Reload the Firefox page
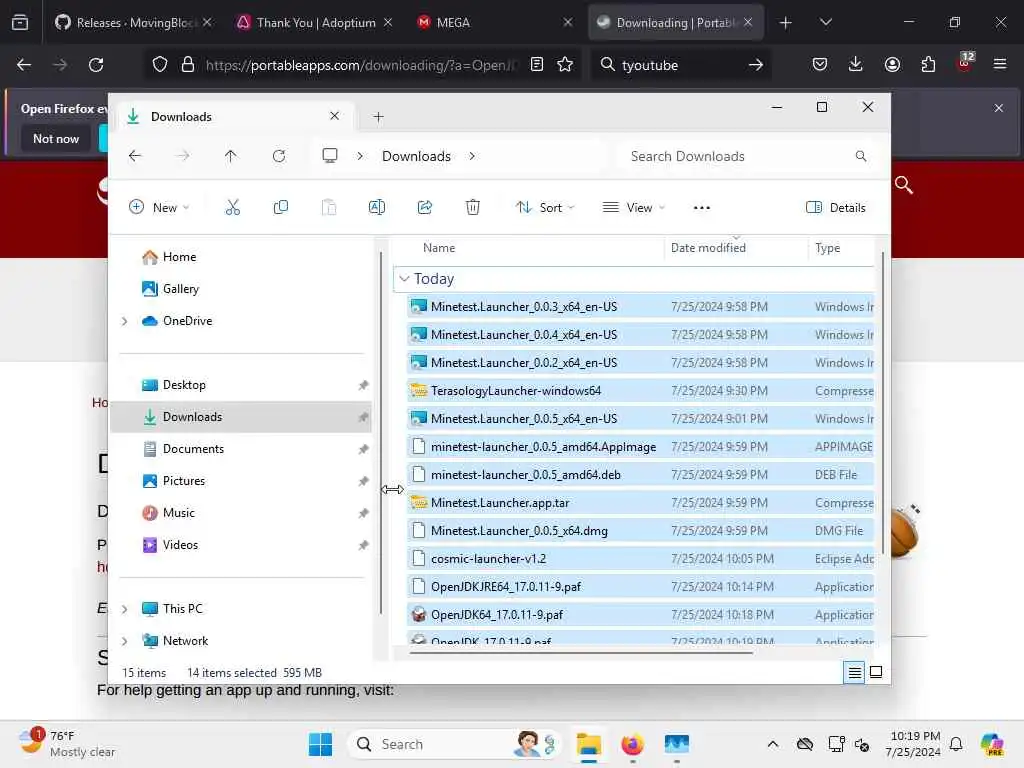 click(x=96, y=65)
